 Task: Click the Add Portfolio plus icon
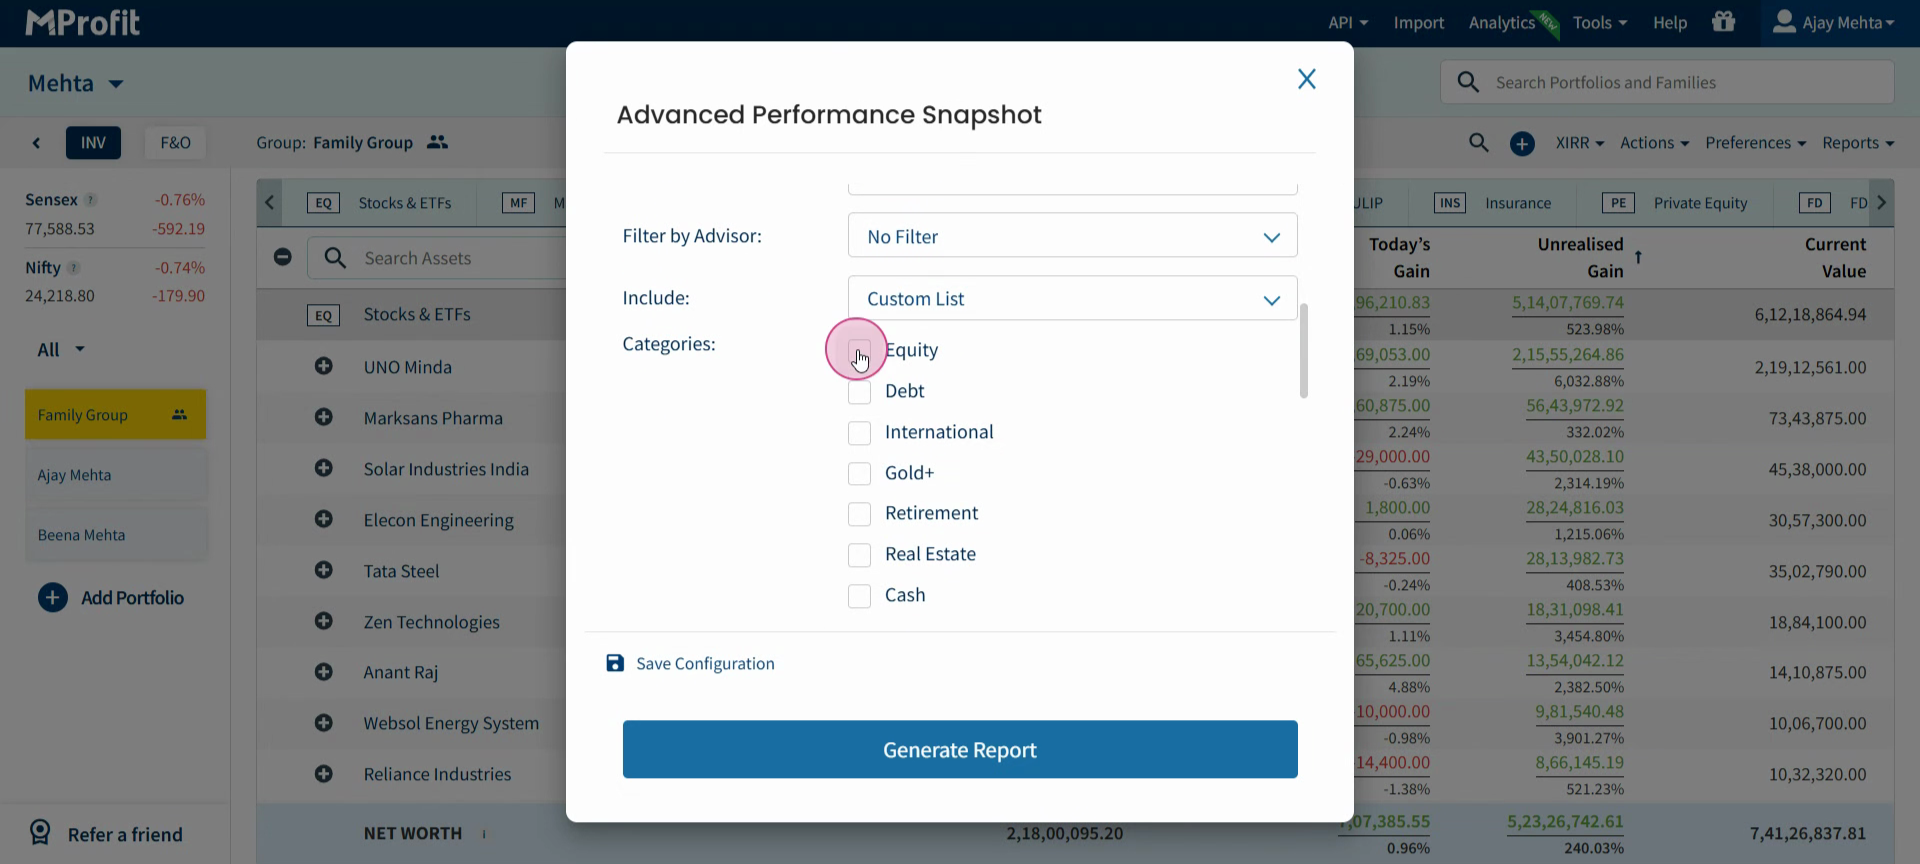(x=53, y=597)
